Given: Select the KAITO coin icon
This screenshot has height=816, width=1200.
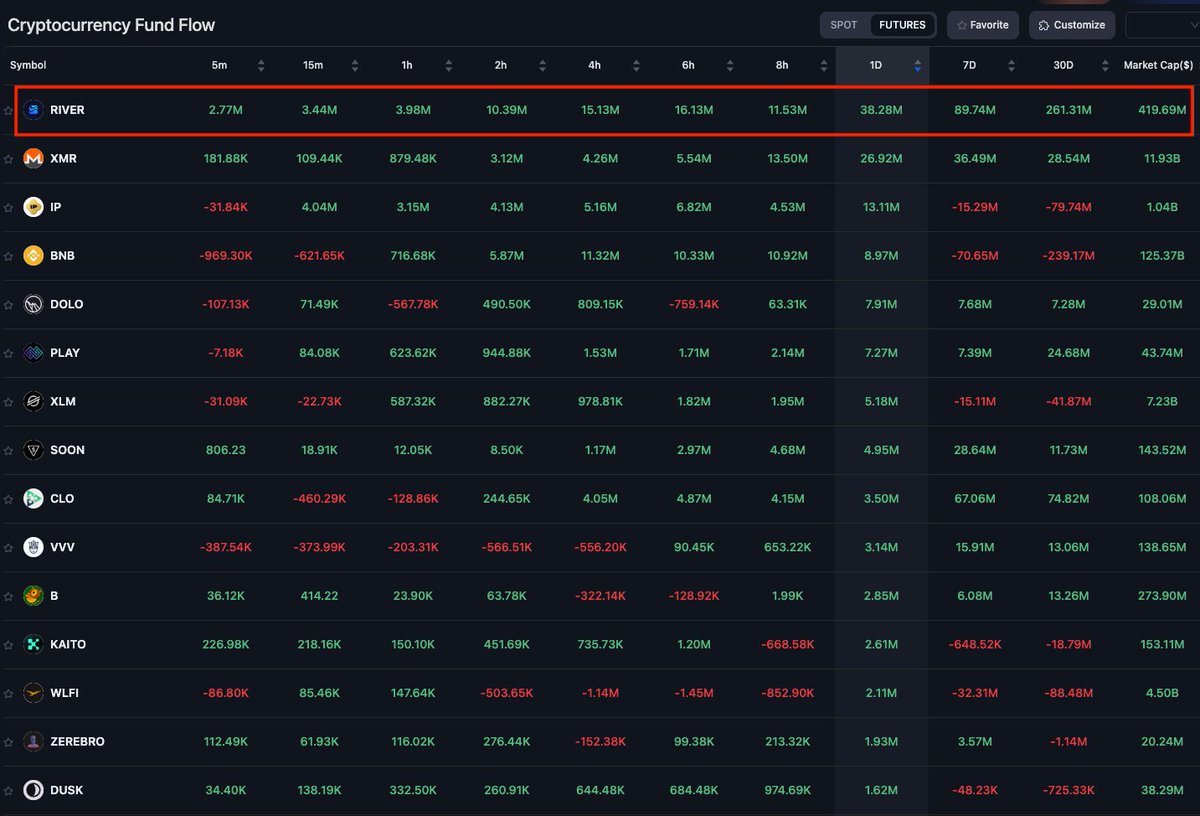Looking at the screenshot, I should [x=32, y=644].
